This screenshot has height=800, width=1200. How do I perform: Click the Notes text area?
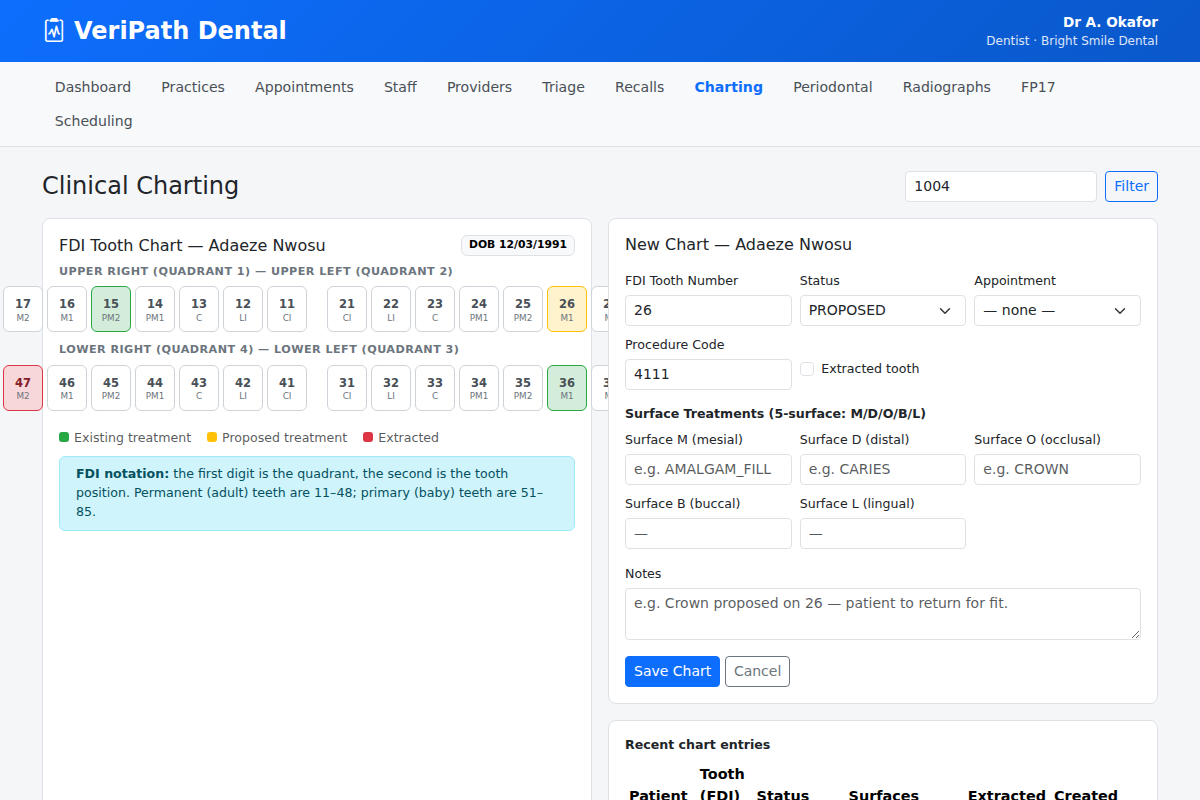click(x=883, y=614)
